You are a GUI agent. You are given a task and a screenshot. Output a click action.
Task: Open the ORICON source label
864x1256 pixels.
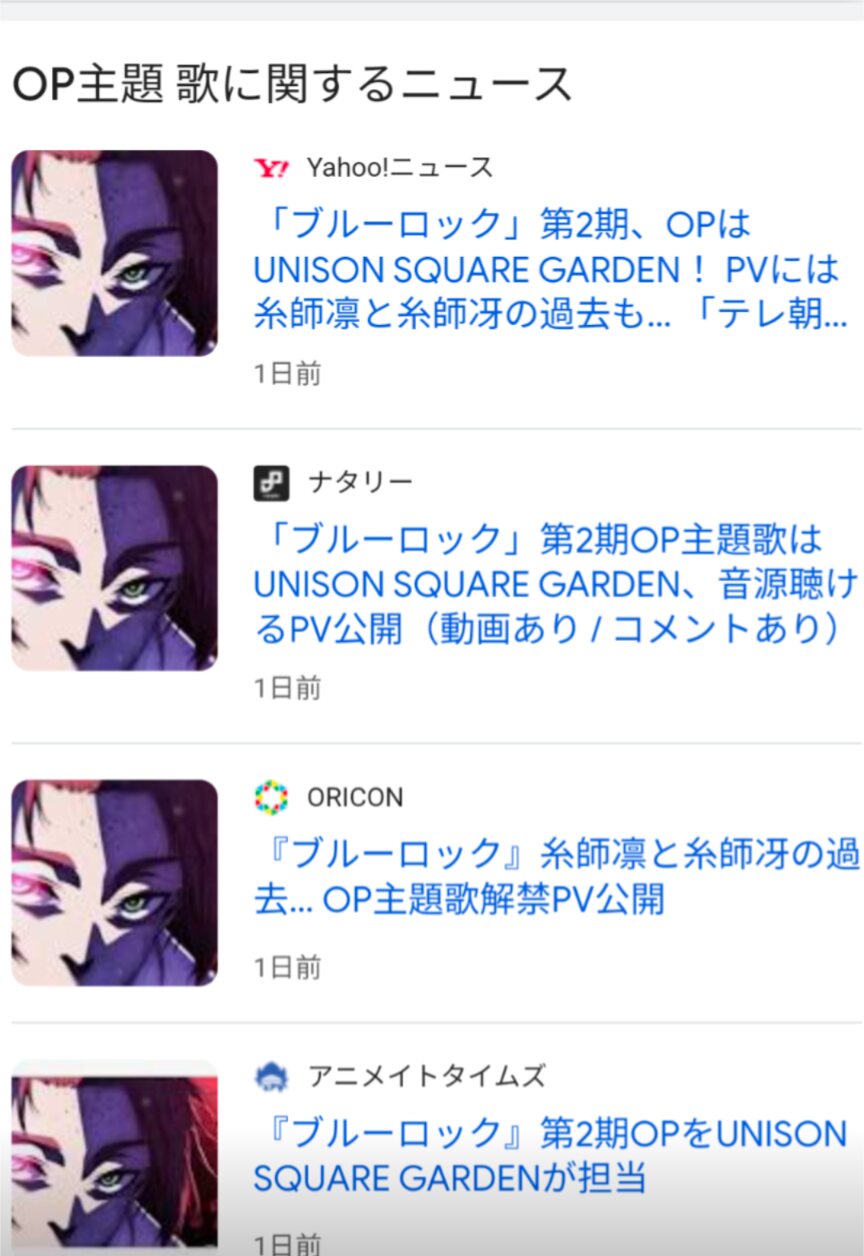[x=355, y=798]
